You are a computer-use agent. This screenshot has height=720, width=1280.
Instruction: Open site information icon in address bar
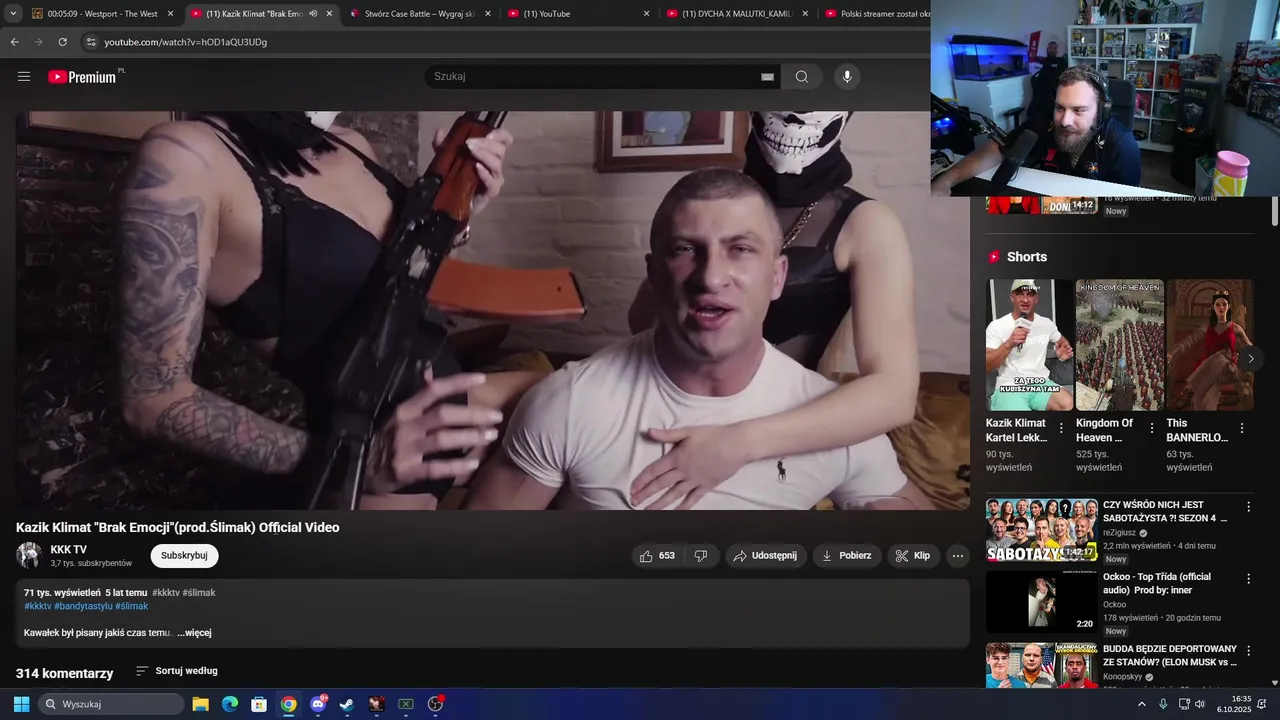pyautogui.click(x=91, y=42)
